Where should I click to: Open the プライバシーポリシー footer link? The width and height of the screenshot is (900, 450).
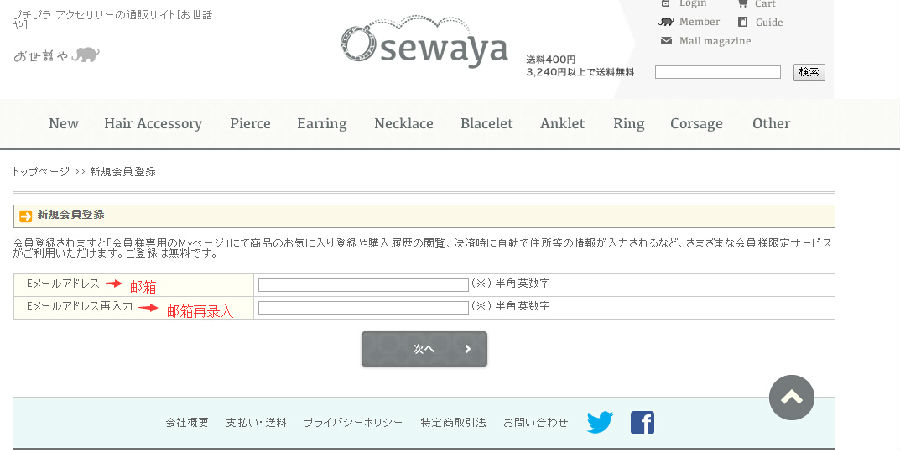click(x=353, y=423)
